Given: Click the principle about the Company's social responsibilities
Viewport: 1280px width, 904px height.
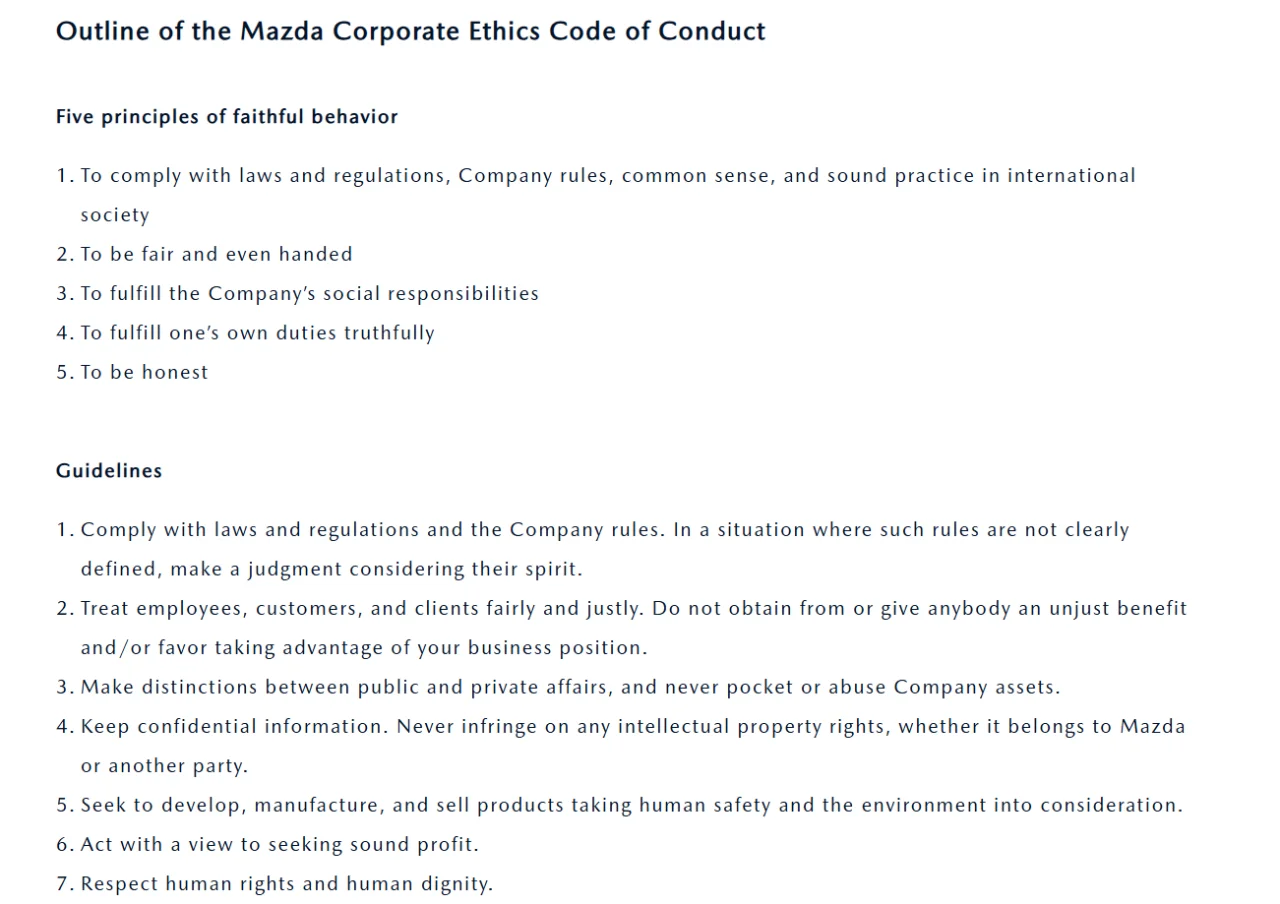Looking at the screenshot, I should click(x=309, y=293).
